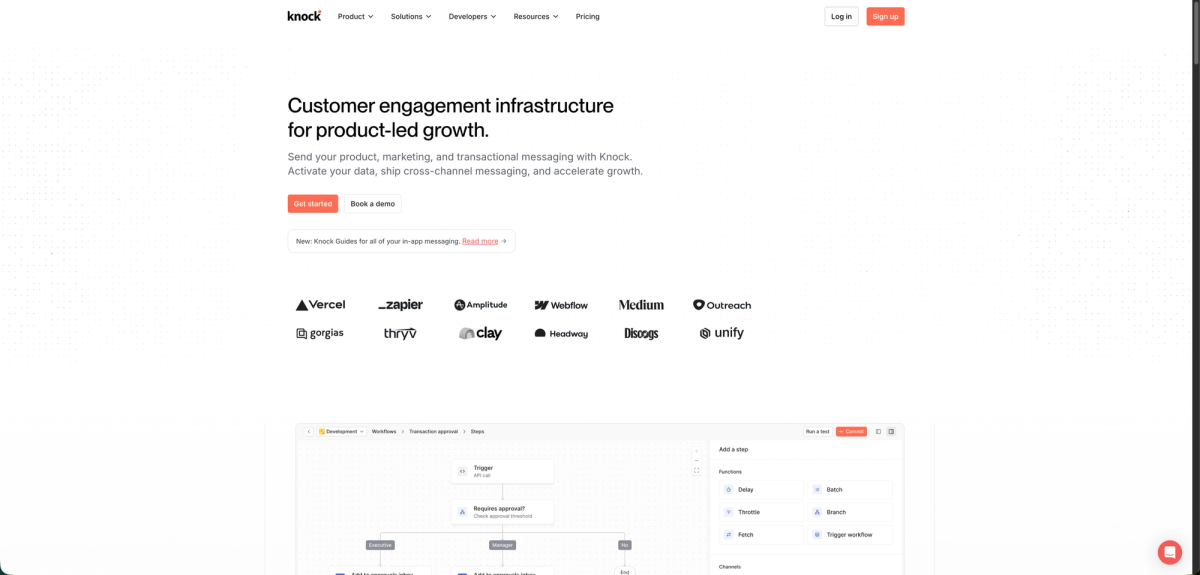Click the Webflow logo
Screen dimensions: 1200x575
561,305
